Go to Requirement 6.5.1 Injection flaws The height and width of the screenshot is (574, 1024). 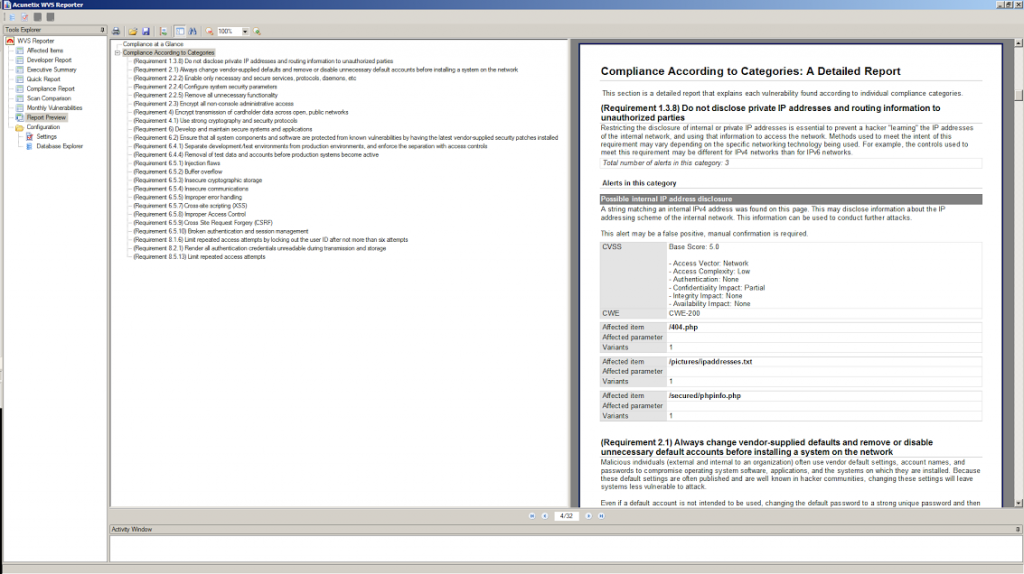tap(176, 163)
